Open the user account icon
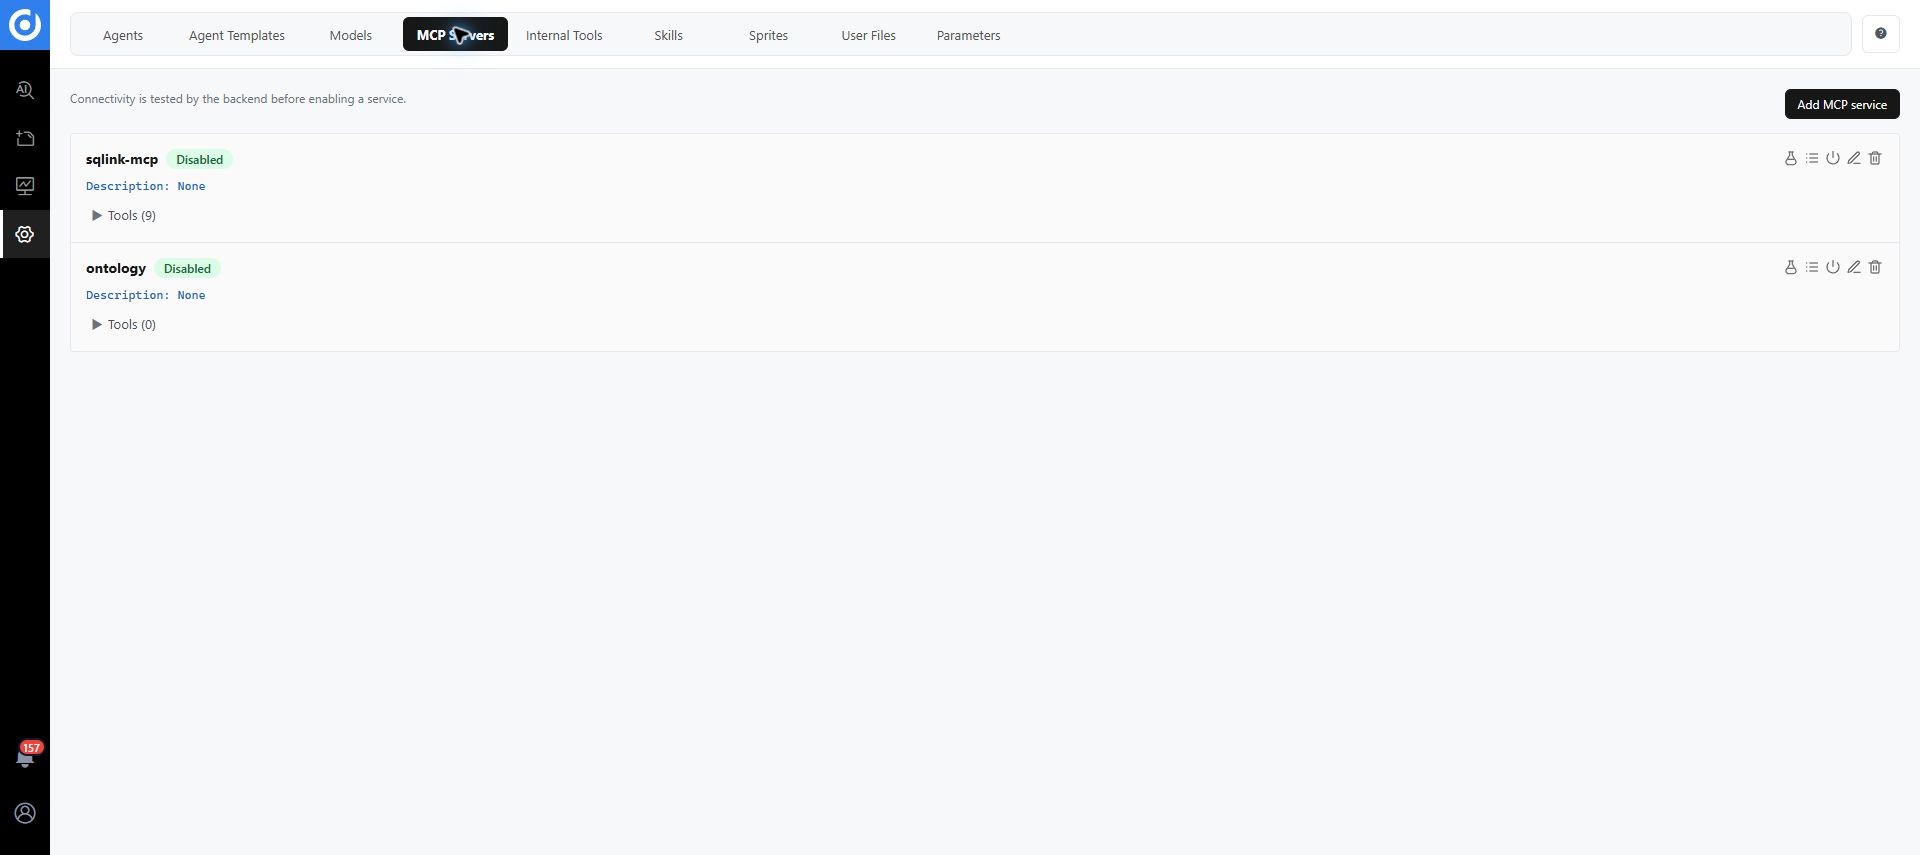This screenshot has width=1920, height=855. click(25, 813)
